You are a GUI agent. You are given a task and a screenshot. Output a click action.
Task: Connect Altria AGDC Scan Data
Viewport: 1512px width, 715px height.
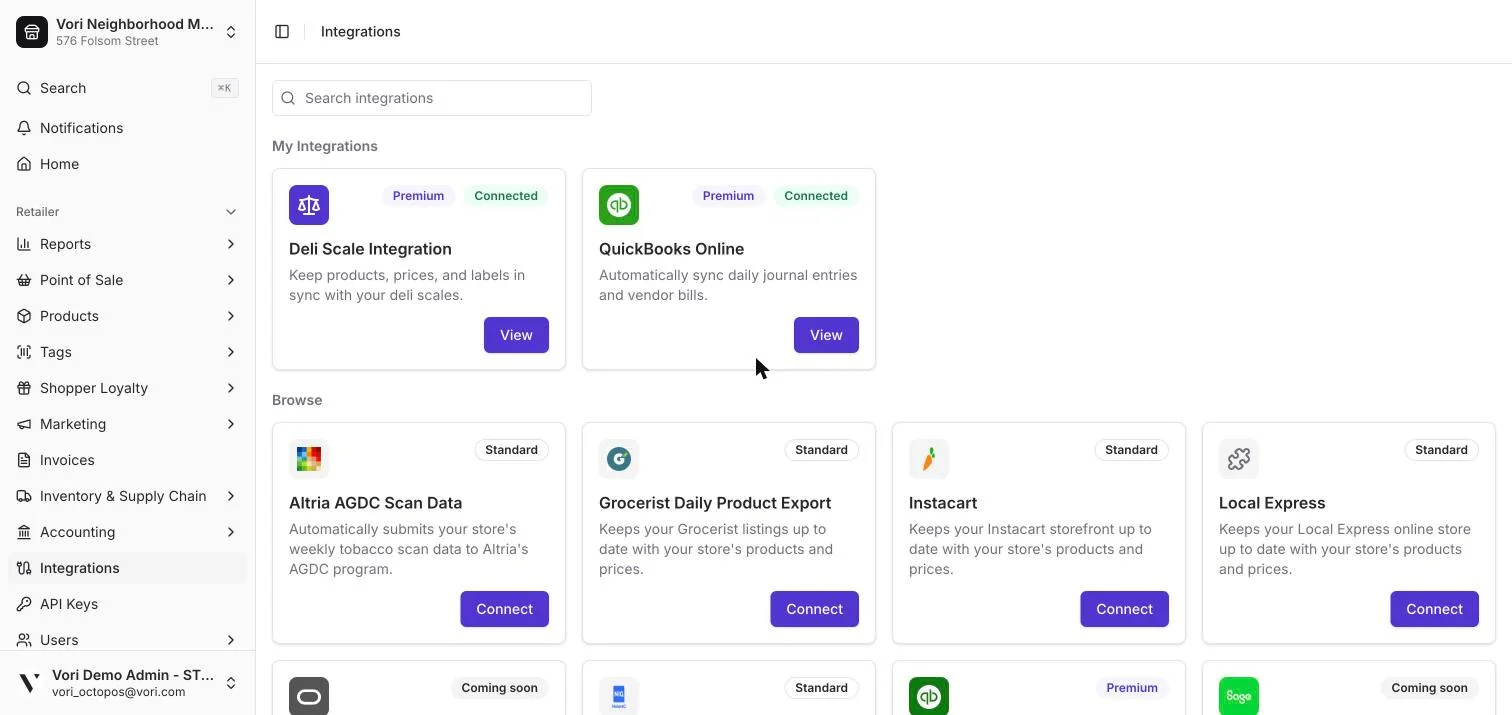[x=504, y=609]
